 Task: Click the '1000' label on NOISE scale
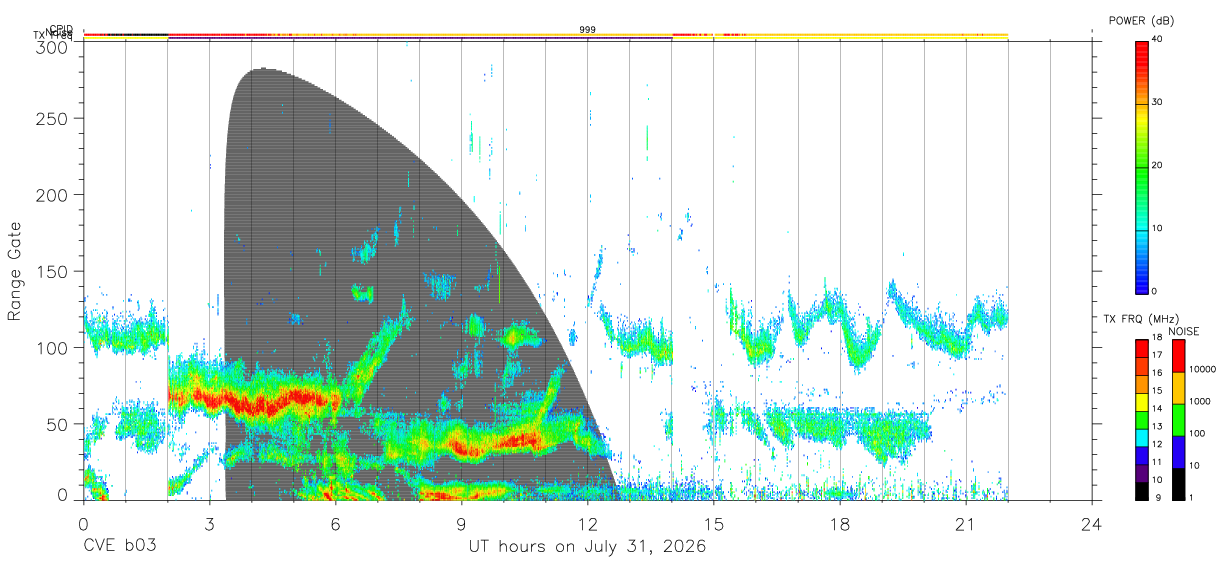tap(1201, 402)
